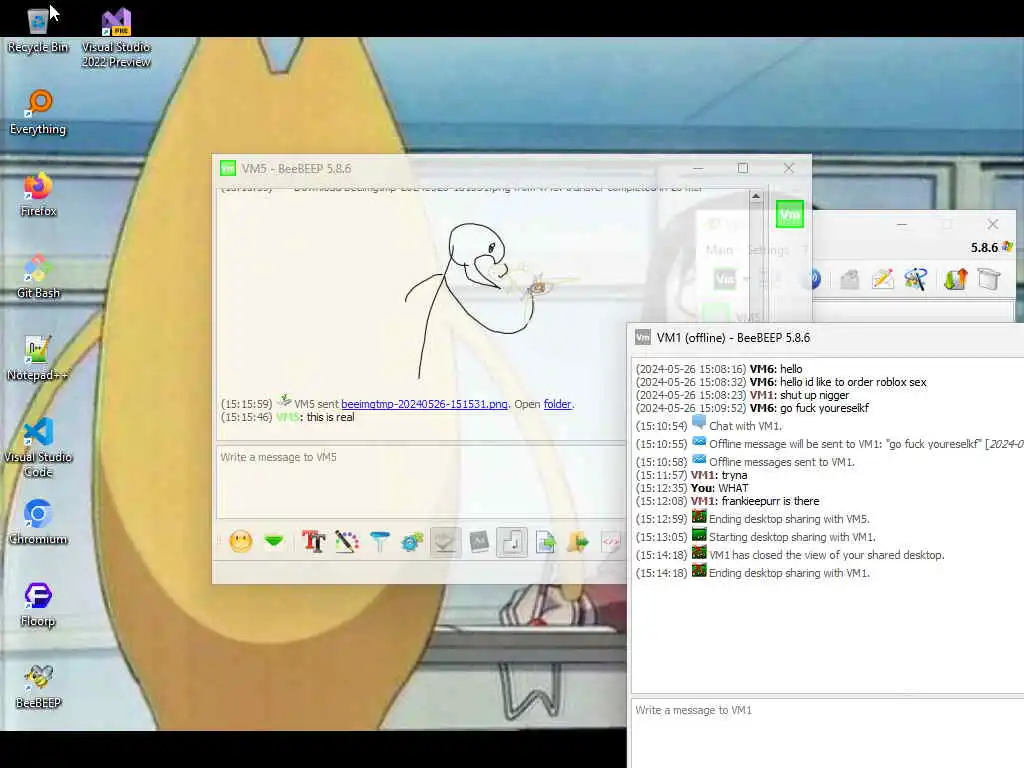Click the gray box icon in main toolbar
The height and width of the screenshot is (768, 1024).
[x=989, y=280]
